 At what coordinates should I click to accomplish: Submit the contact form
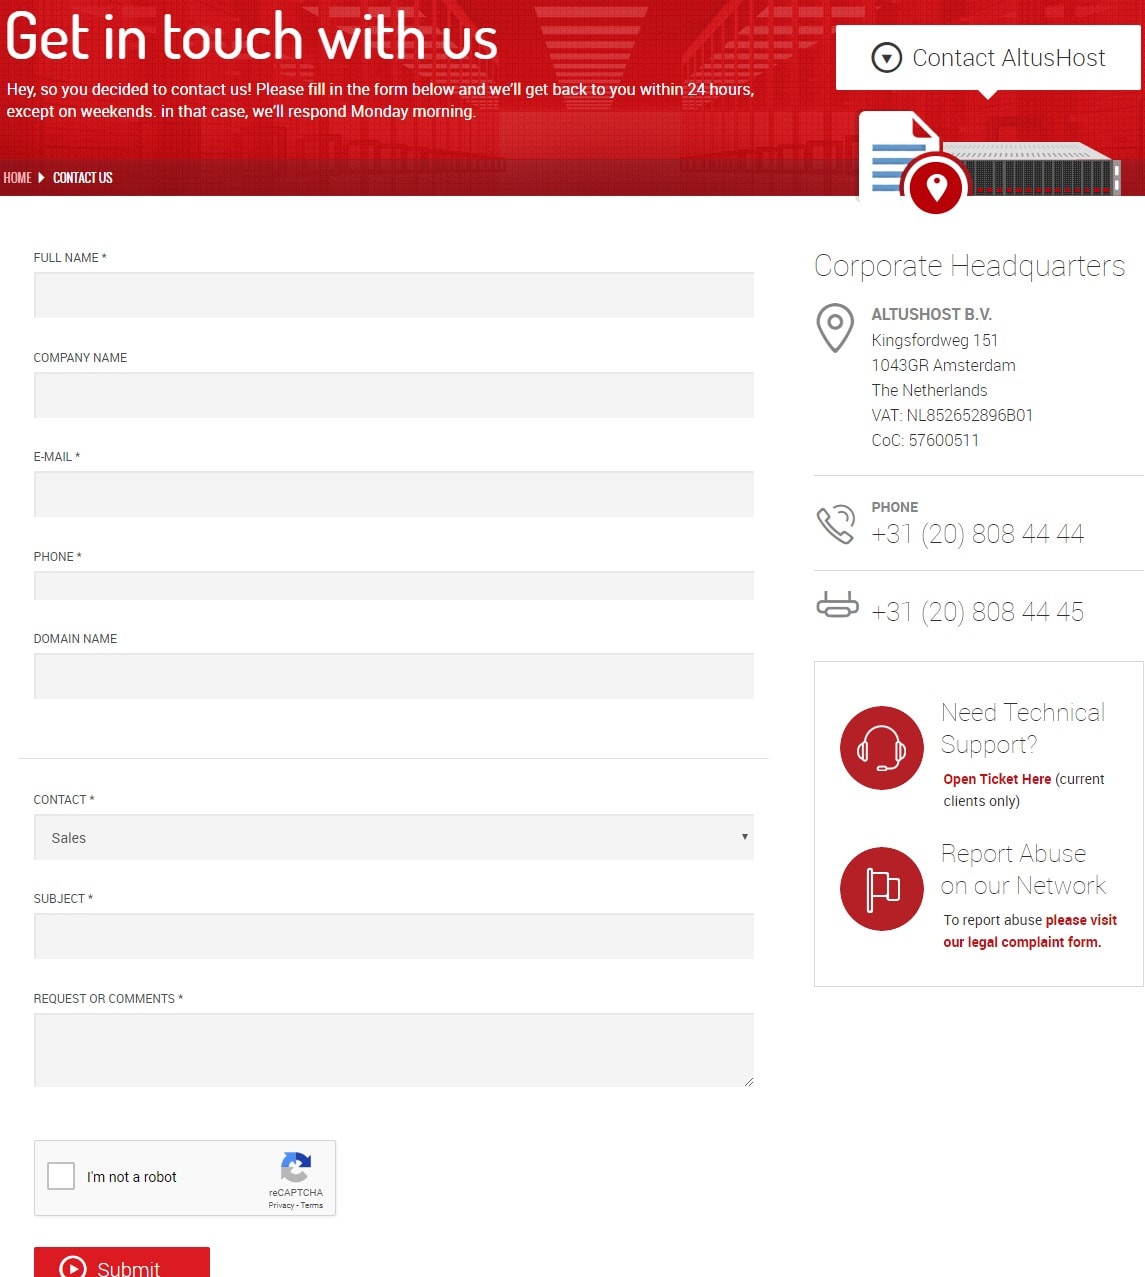(x=122, y=1262)
